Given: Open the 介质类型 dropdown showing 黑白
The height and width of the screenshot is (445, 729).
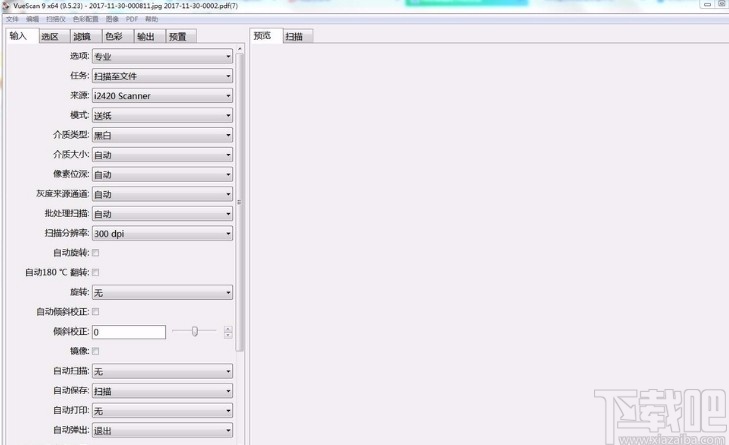Looking at the screenshot, I should pos(162,135).
